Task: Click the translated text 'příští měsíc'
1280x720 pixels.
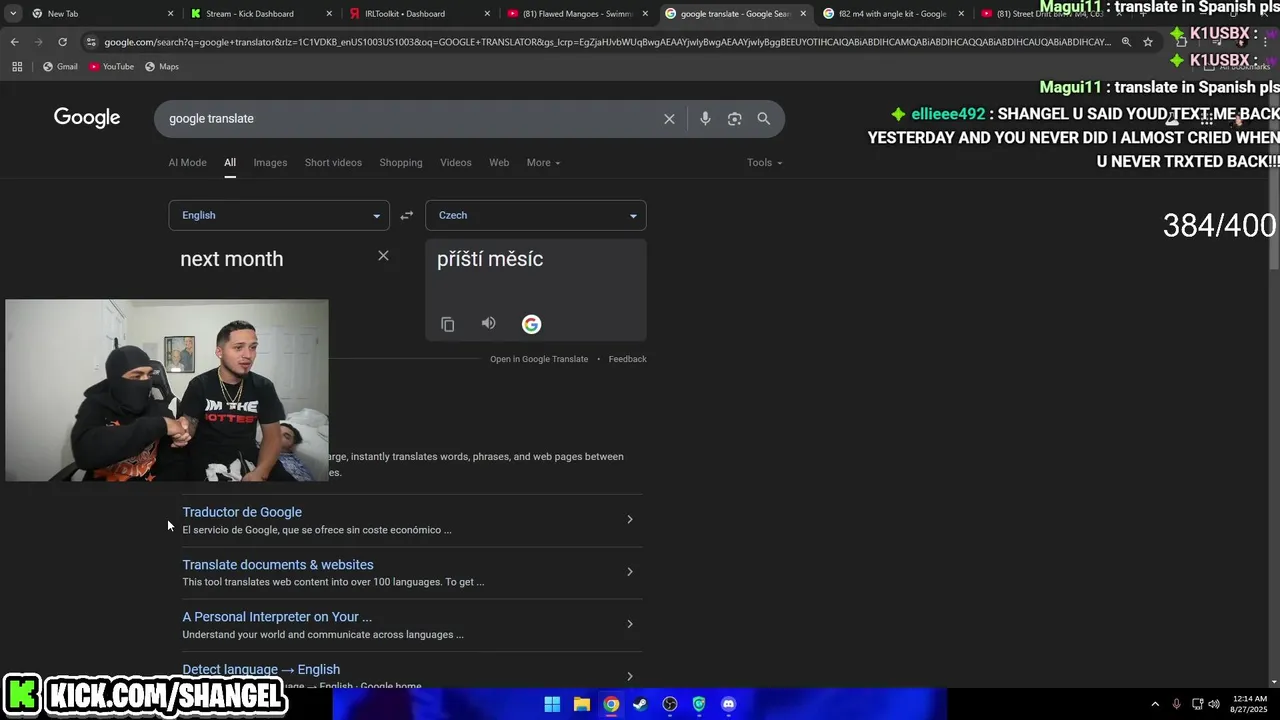Action: [x=490, y=259]
